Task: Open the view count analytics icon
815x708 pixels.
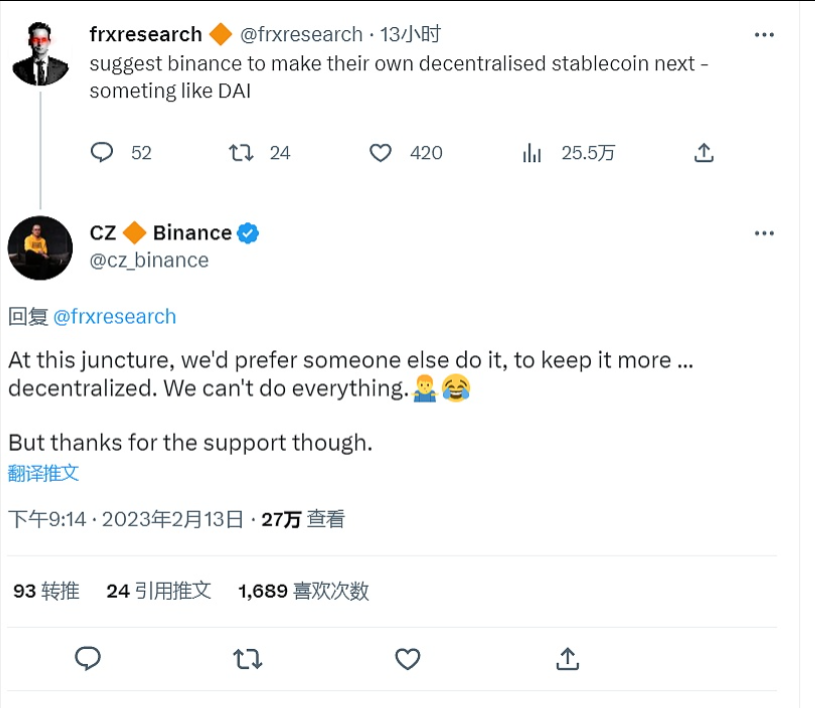Action: (x=532, y=152)
